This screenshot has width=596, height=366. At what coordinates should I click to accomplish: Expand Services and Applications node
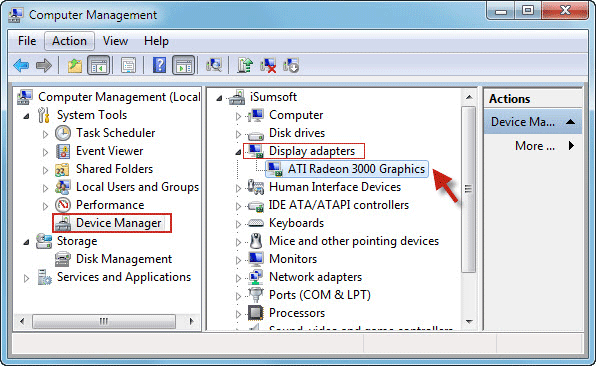(26, 278)
